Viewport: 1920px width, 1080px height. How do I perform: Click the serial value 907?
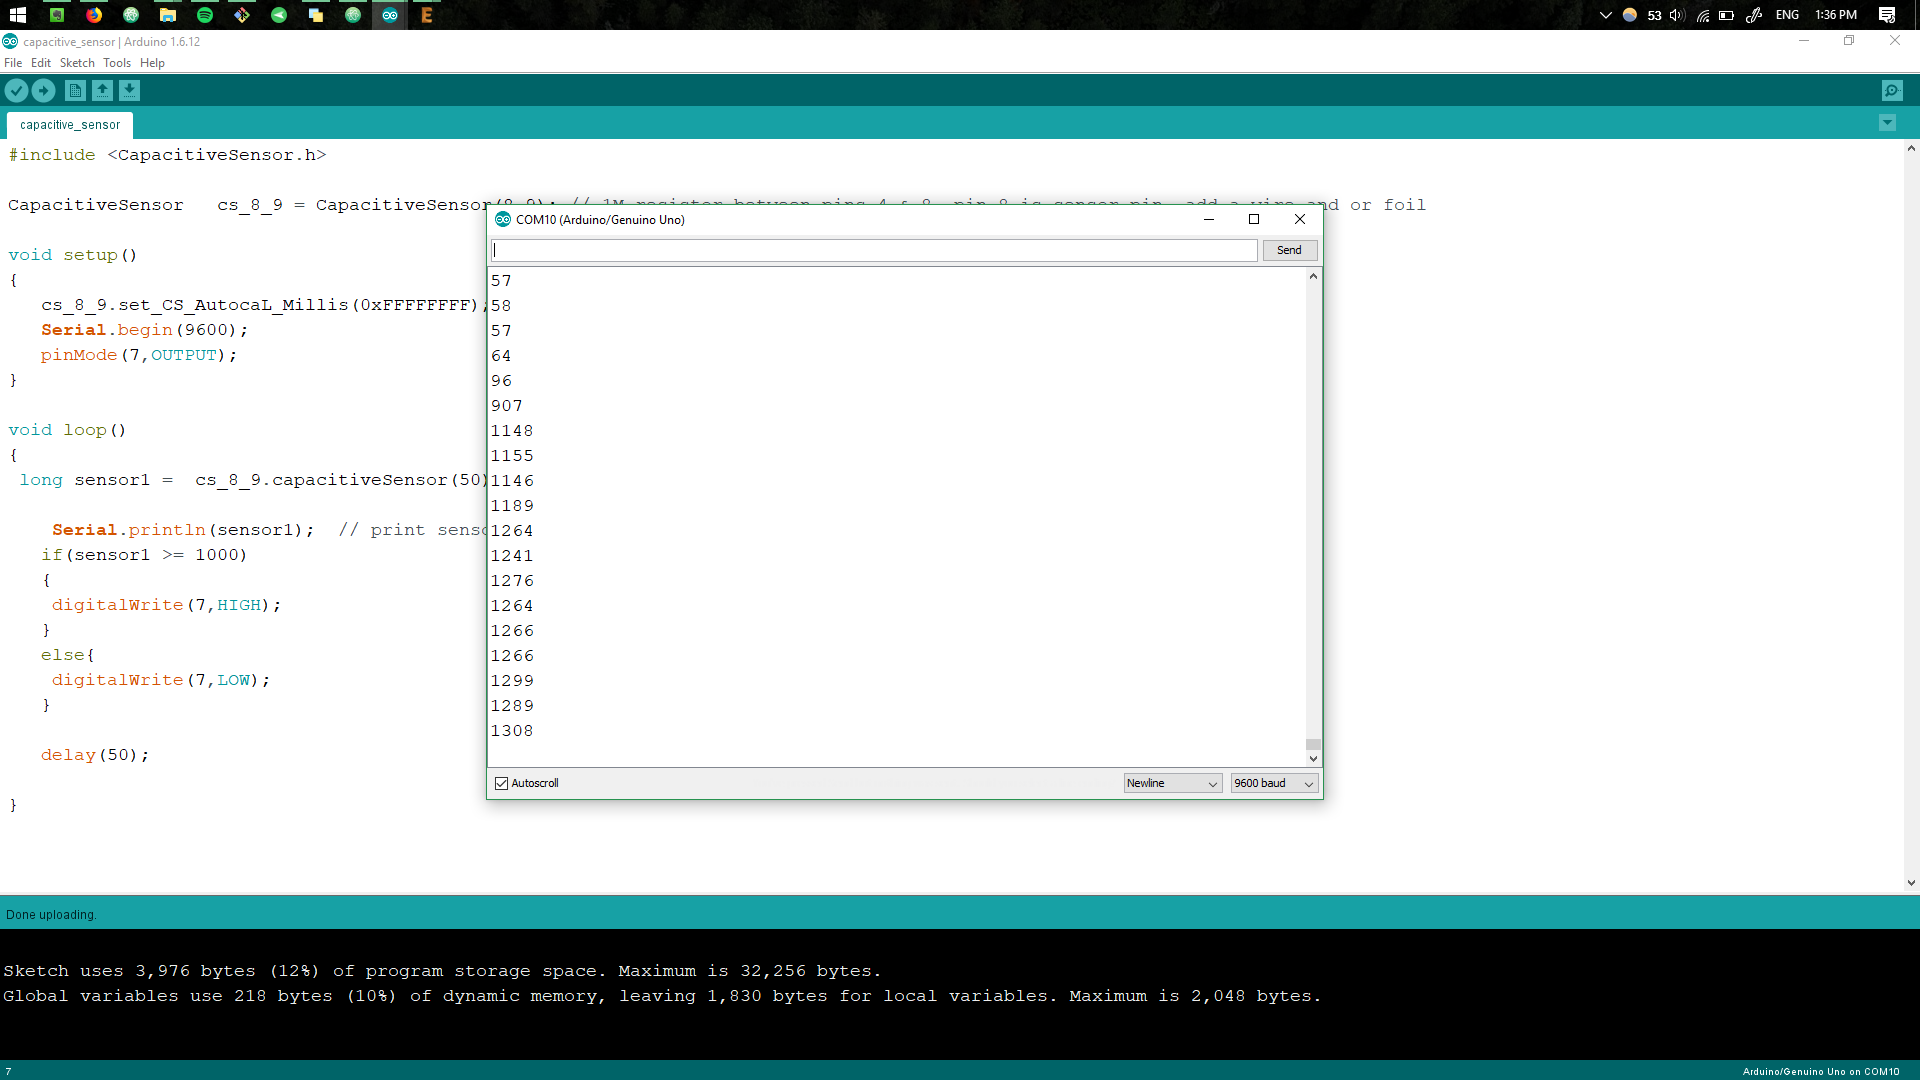coord(506,406)
